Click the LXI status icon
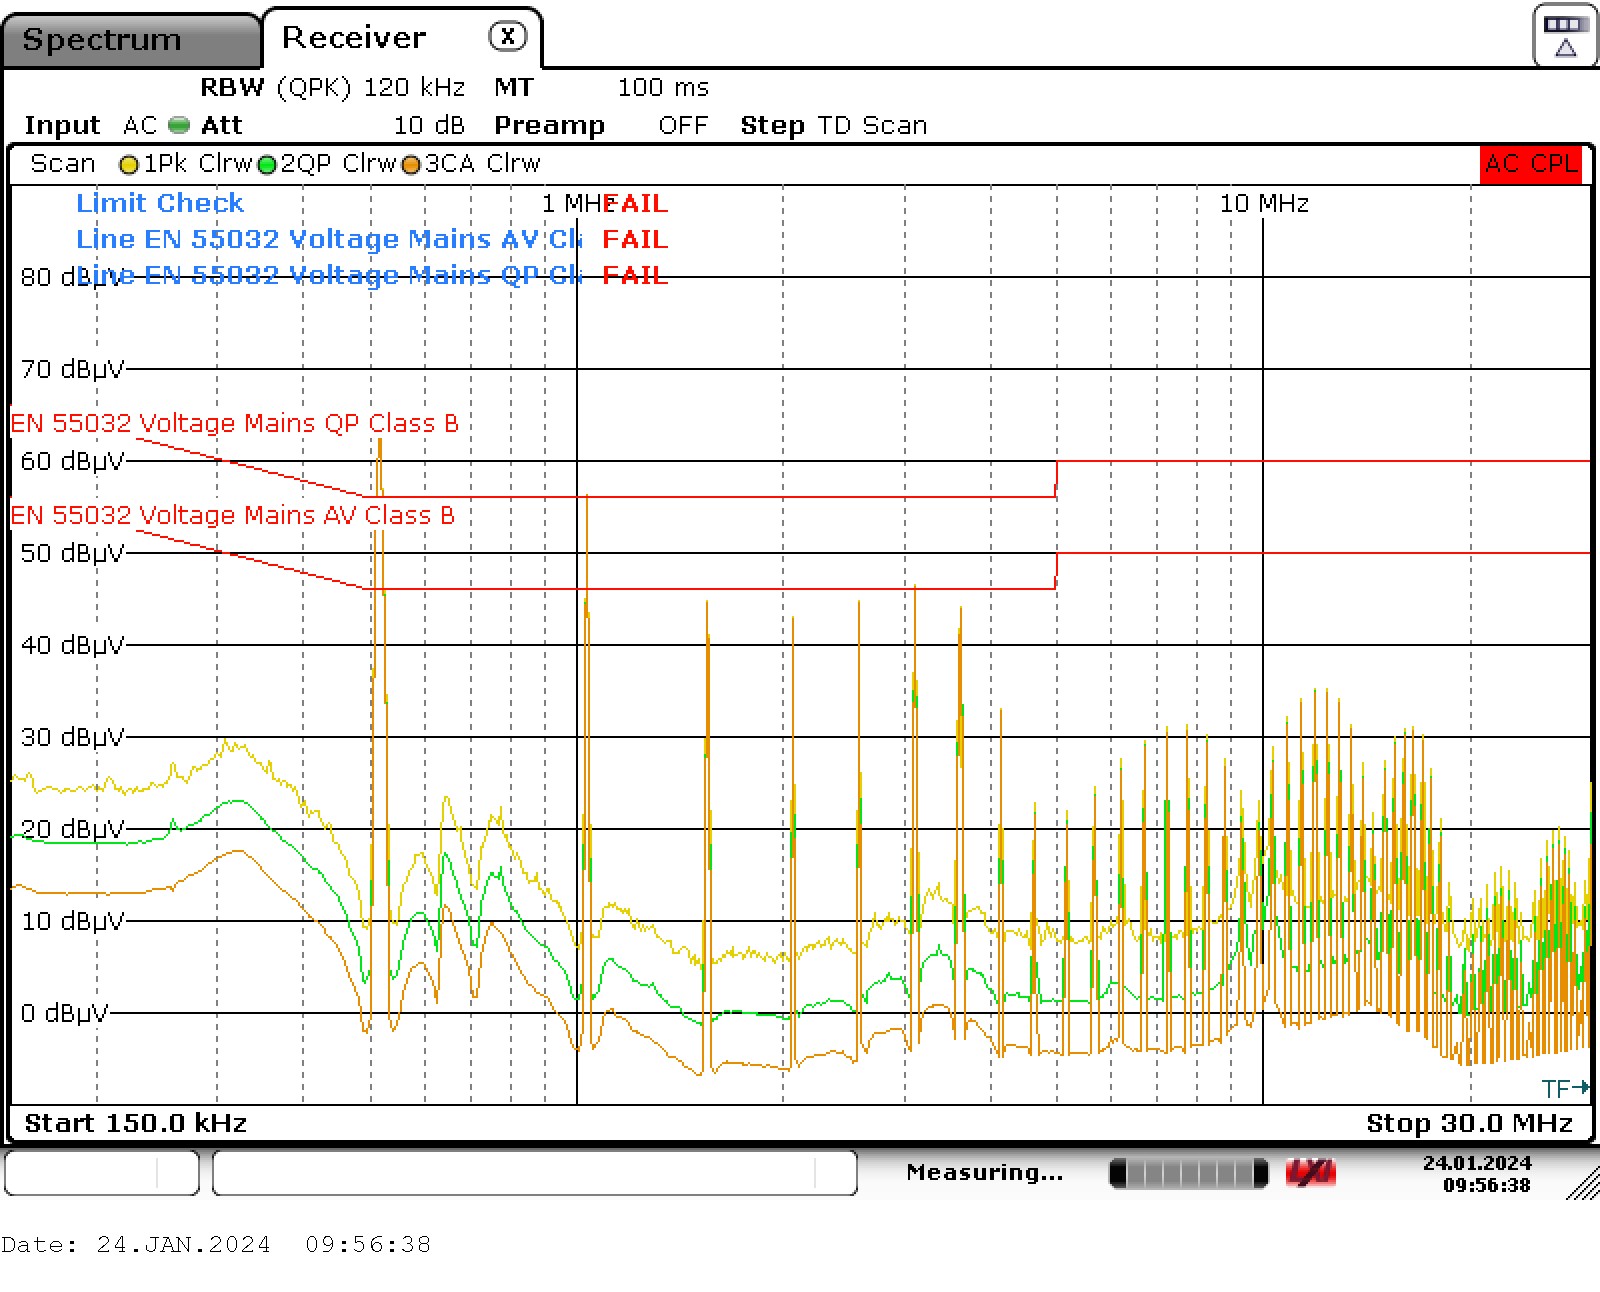This screenshot has width=1600, height=1292. [1310, 1173]
